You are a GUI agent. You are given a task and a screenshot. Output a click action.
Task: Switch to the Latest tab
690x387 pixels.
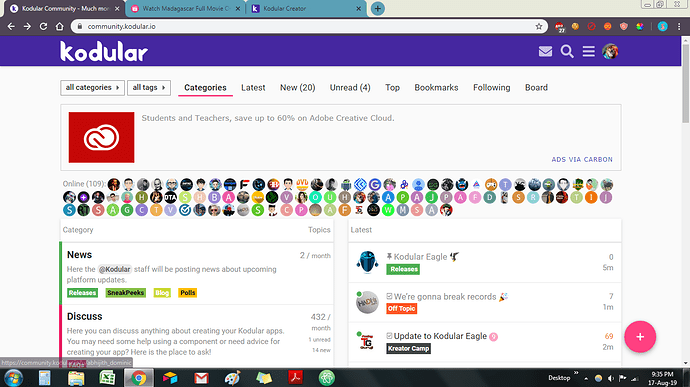point(253,88)
